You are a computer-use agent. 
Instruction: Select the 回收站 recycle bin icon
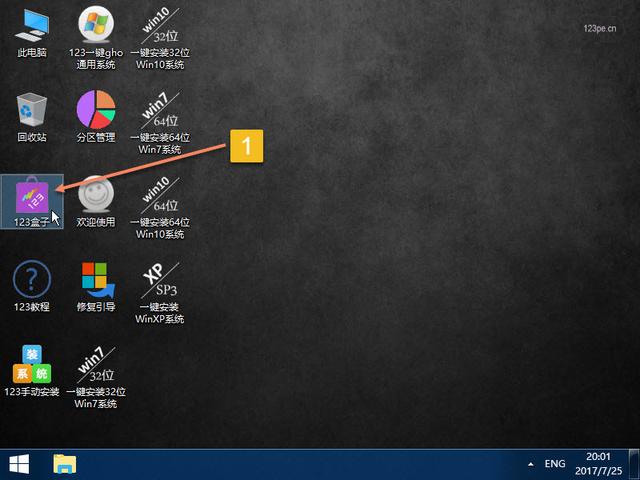point(32,118)
